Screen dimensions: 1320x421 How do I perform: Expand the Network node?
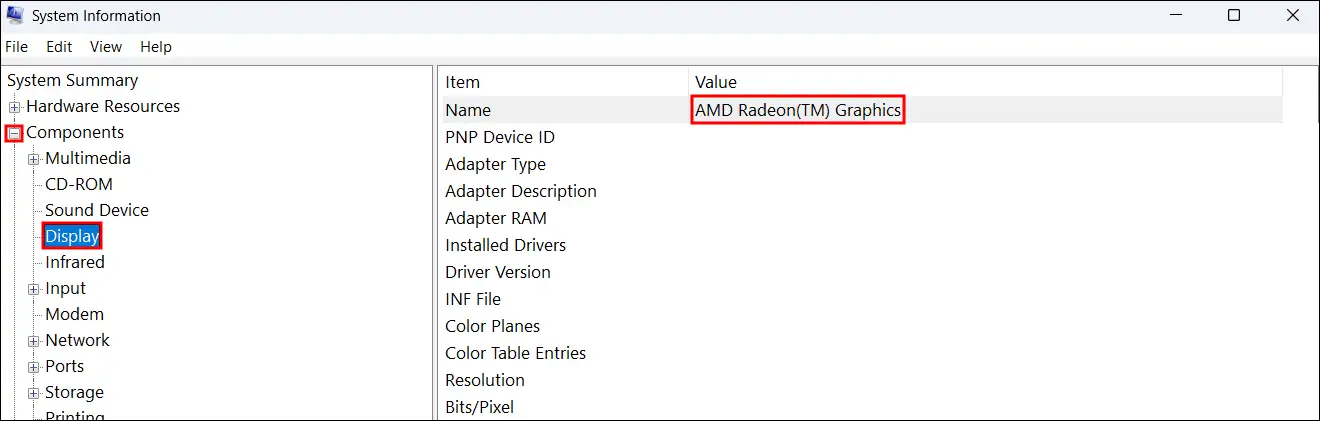(x=34, y=341)
